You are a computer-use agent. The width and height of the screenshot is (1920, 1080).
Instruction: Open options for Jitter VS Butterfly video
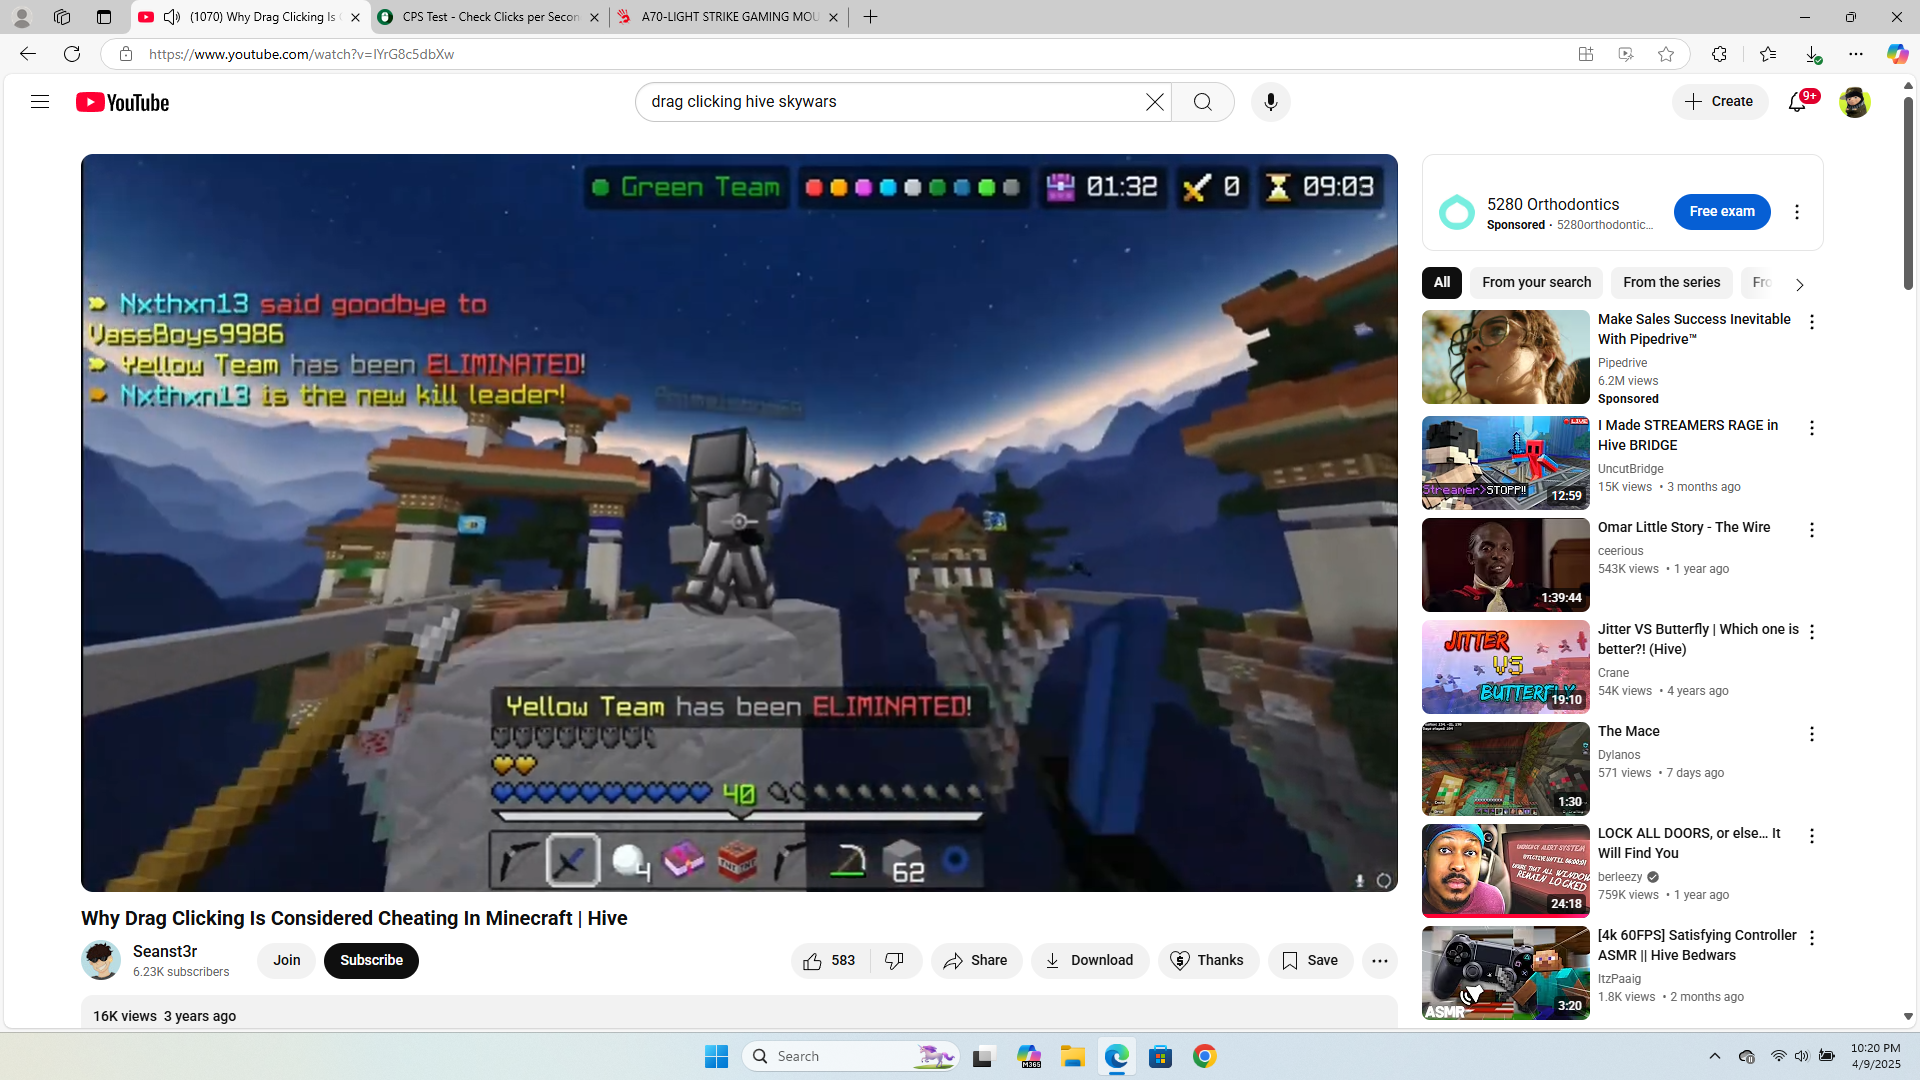click(x=1812, y=632)
